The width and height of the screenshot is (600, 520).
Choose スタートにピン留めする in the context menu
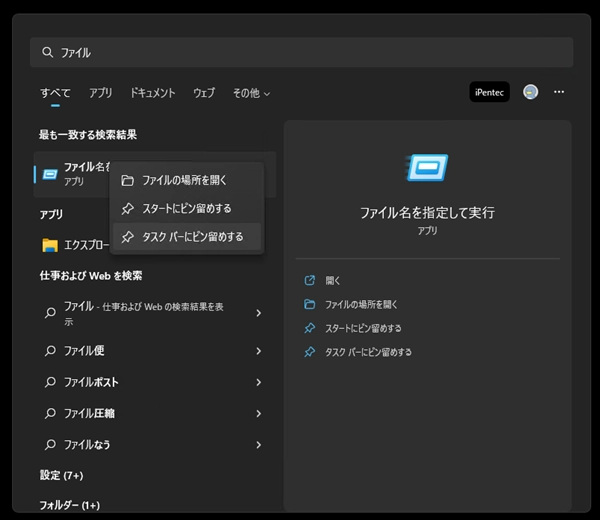(187, 209)
